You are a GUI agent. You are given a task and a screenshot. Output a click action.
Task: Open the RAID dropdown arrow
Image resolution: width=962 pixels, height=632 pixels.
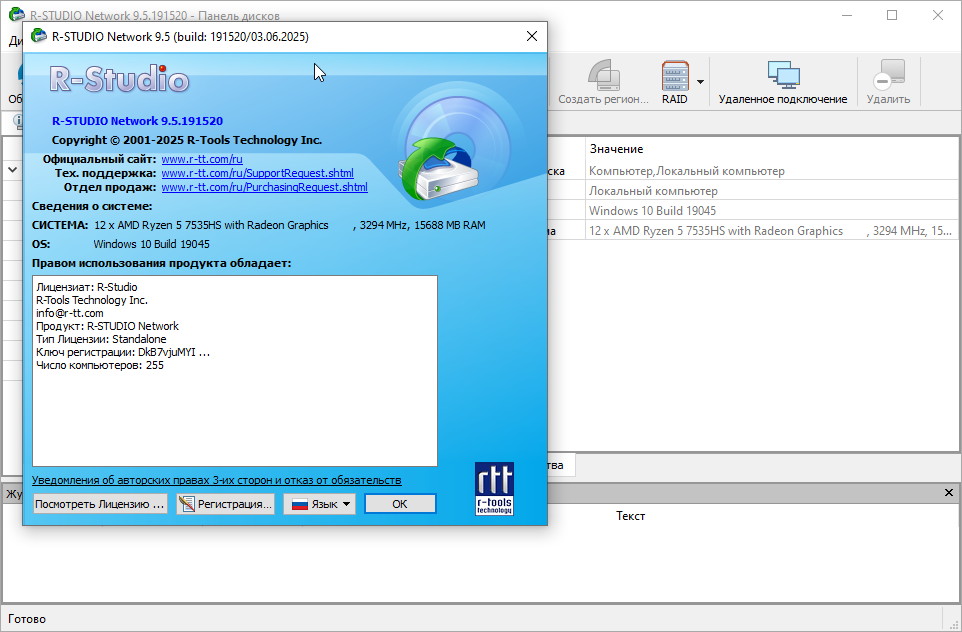700,82
